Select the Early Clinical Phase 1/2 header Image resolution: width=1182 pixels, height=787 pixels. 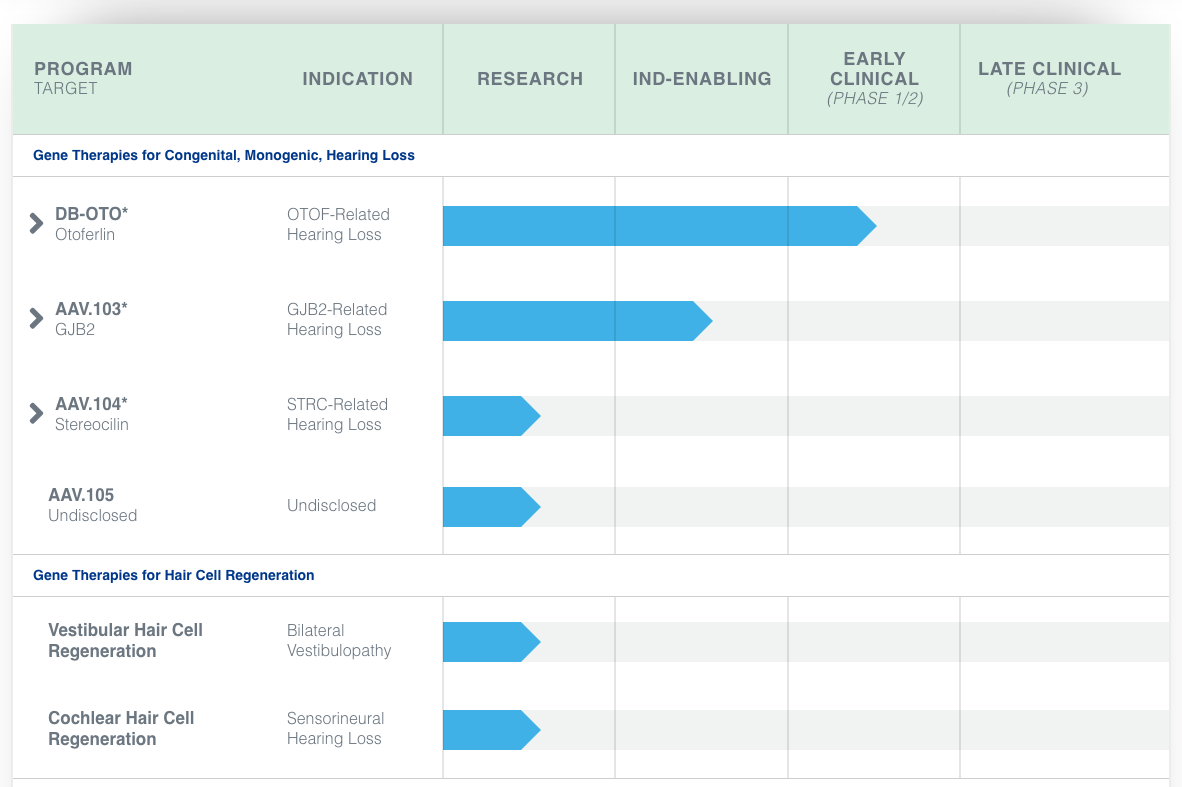coord(874,78)
